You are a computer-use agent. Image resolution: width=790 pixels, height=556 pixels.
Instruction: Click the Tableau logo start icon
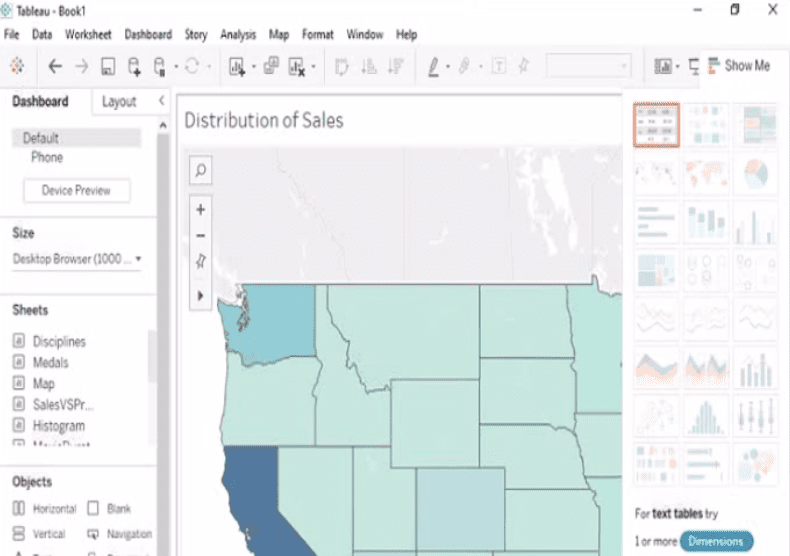pyautogui.click(x=17, y=66)
